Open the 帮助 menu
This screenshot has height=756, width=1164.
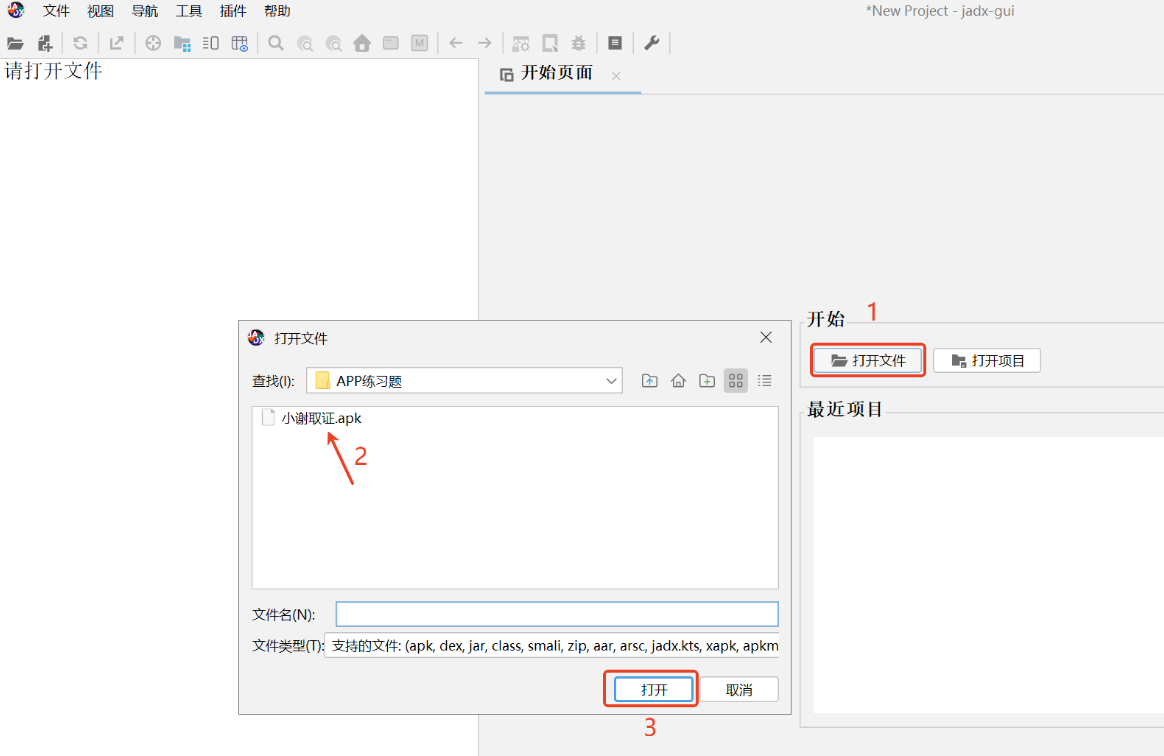[x=277, y=11]
